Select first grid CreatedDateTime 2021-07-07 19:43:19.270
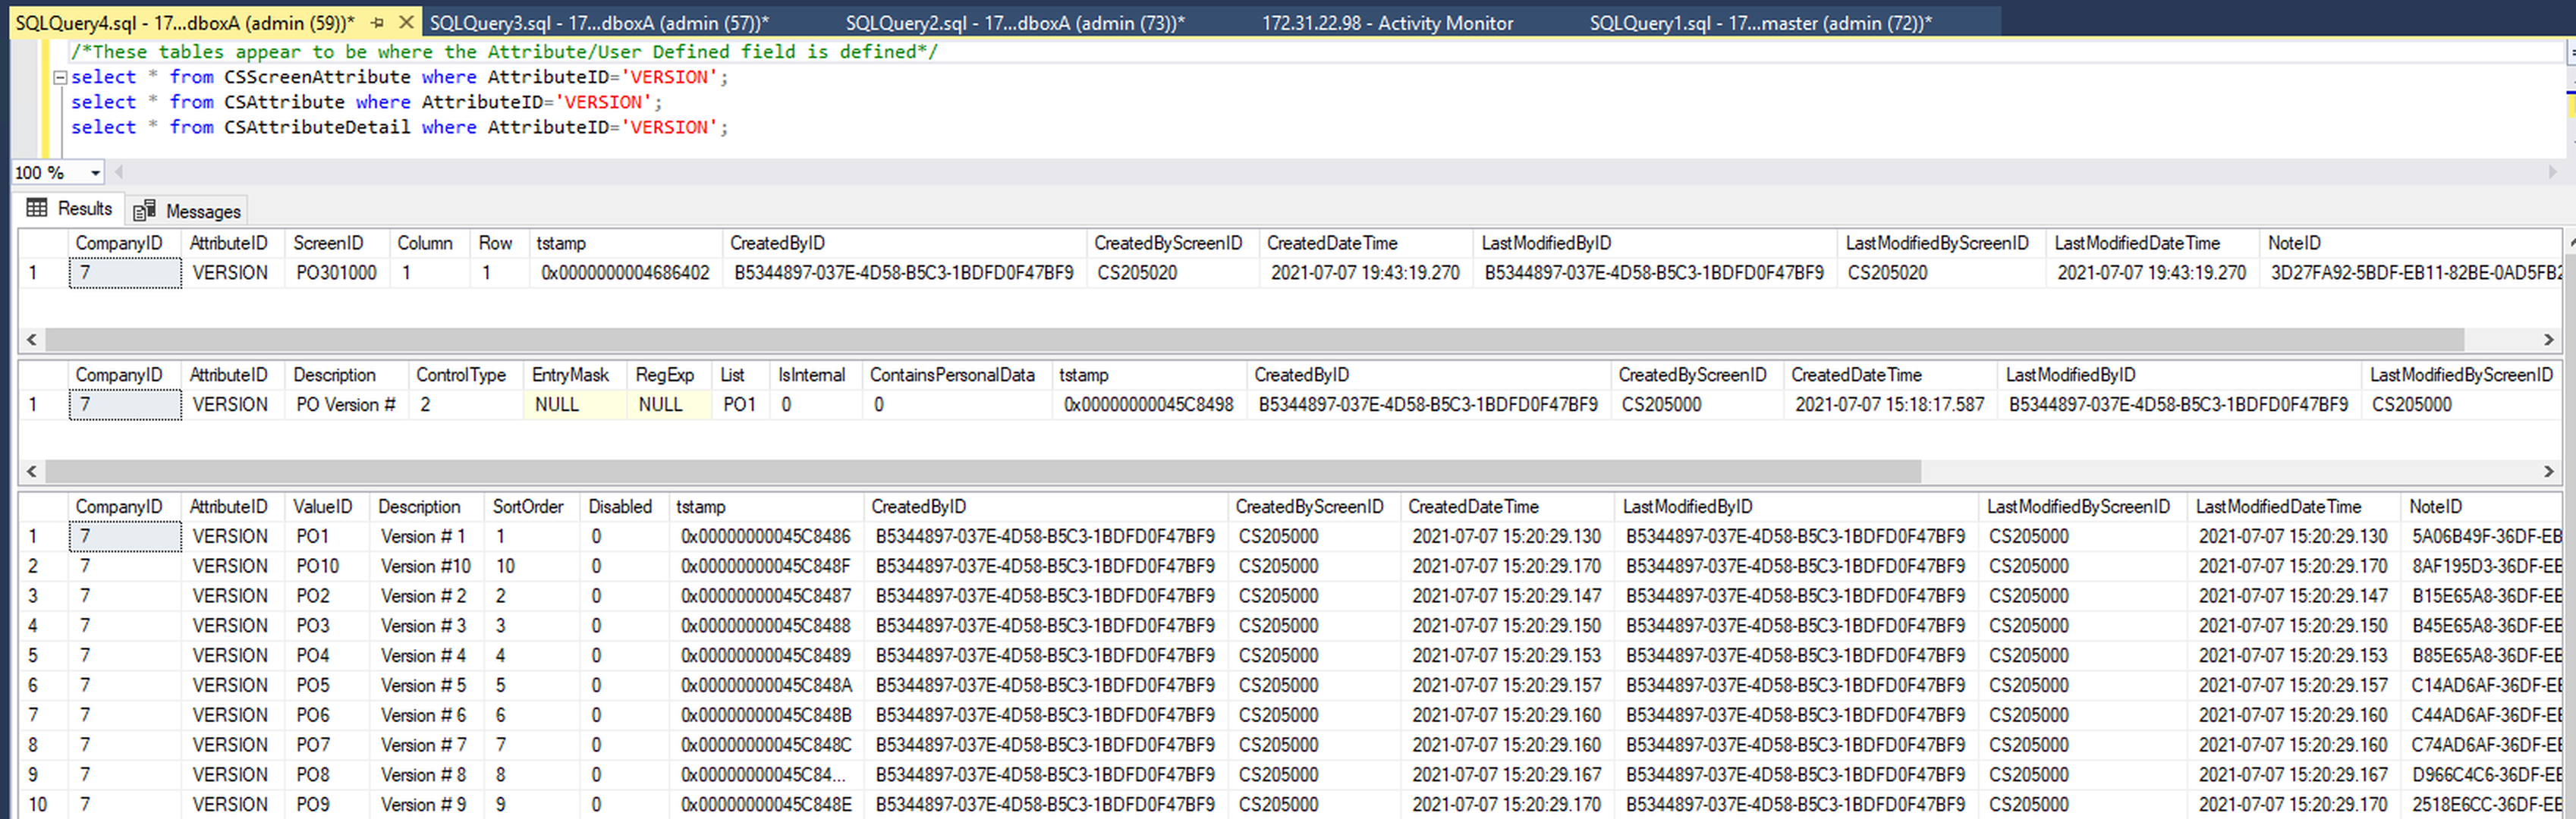This screenshot has width=2576, height=819. point(1365,273)
